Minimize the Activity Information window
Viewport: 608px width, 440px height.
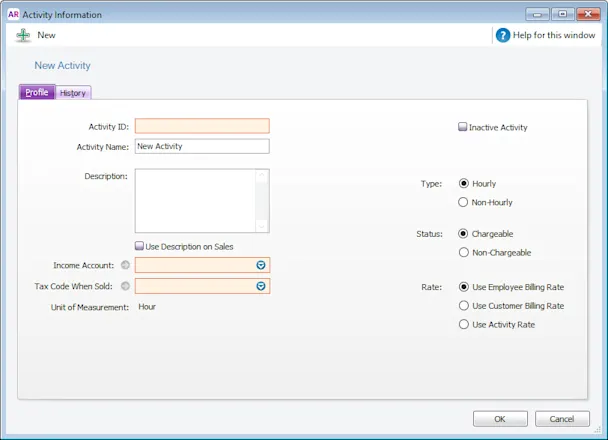point(537,14)
